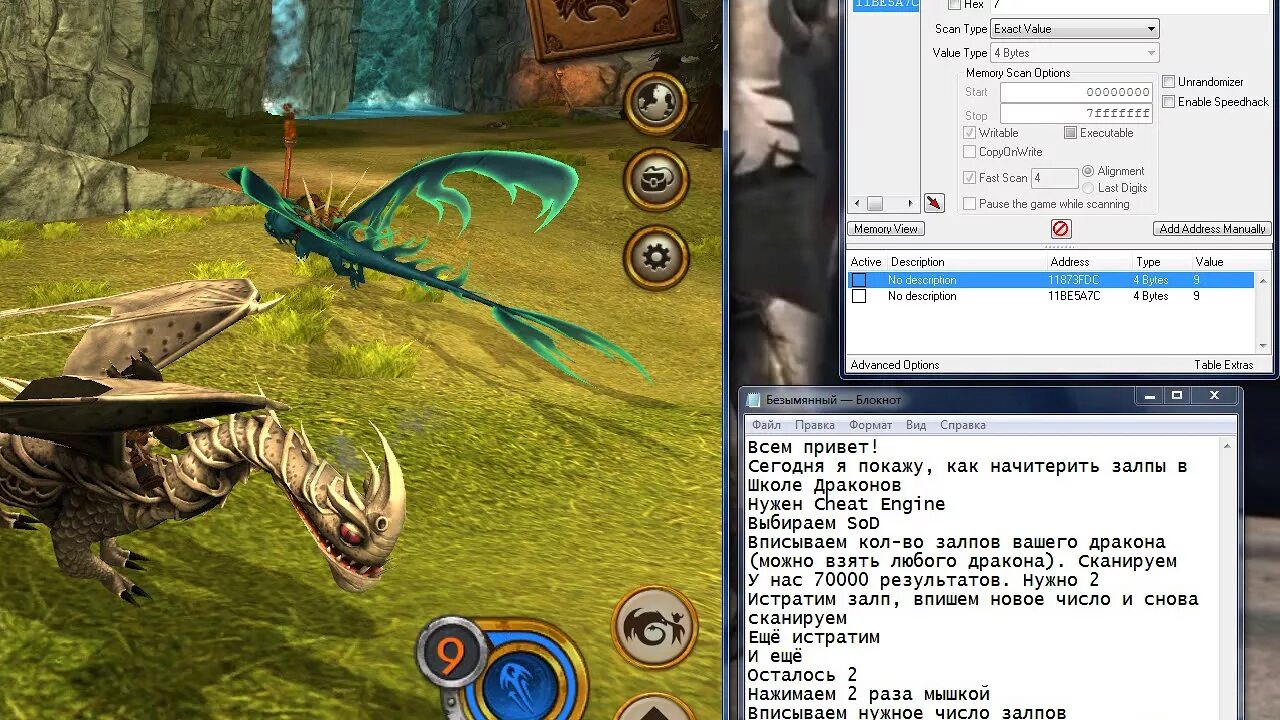Enable Pause the game while scanning
Viewport: 1280px width, 720px height.
969,204
